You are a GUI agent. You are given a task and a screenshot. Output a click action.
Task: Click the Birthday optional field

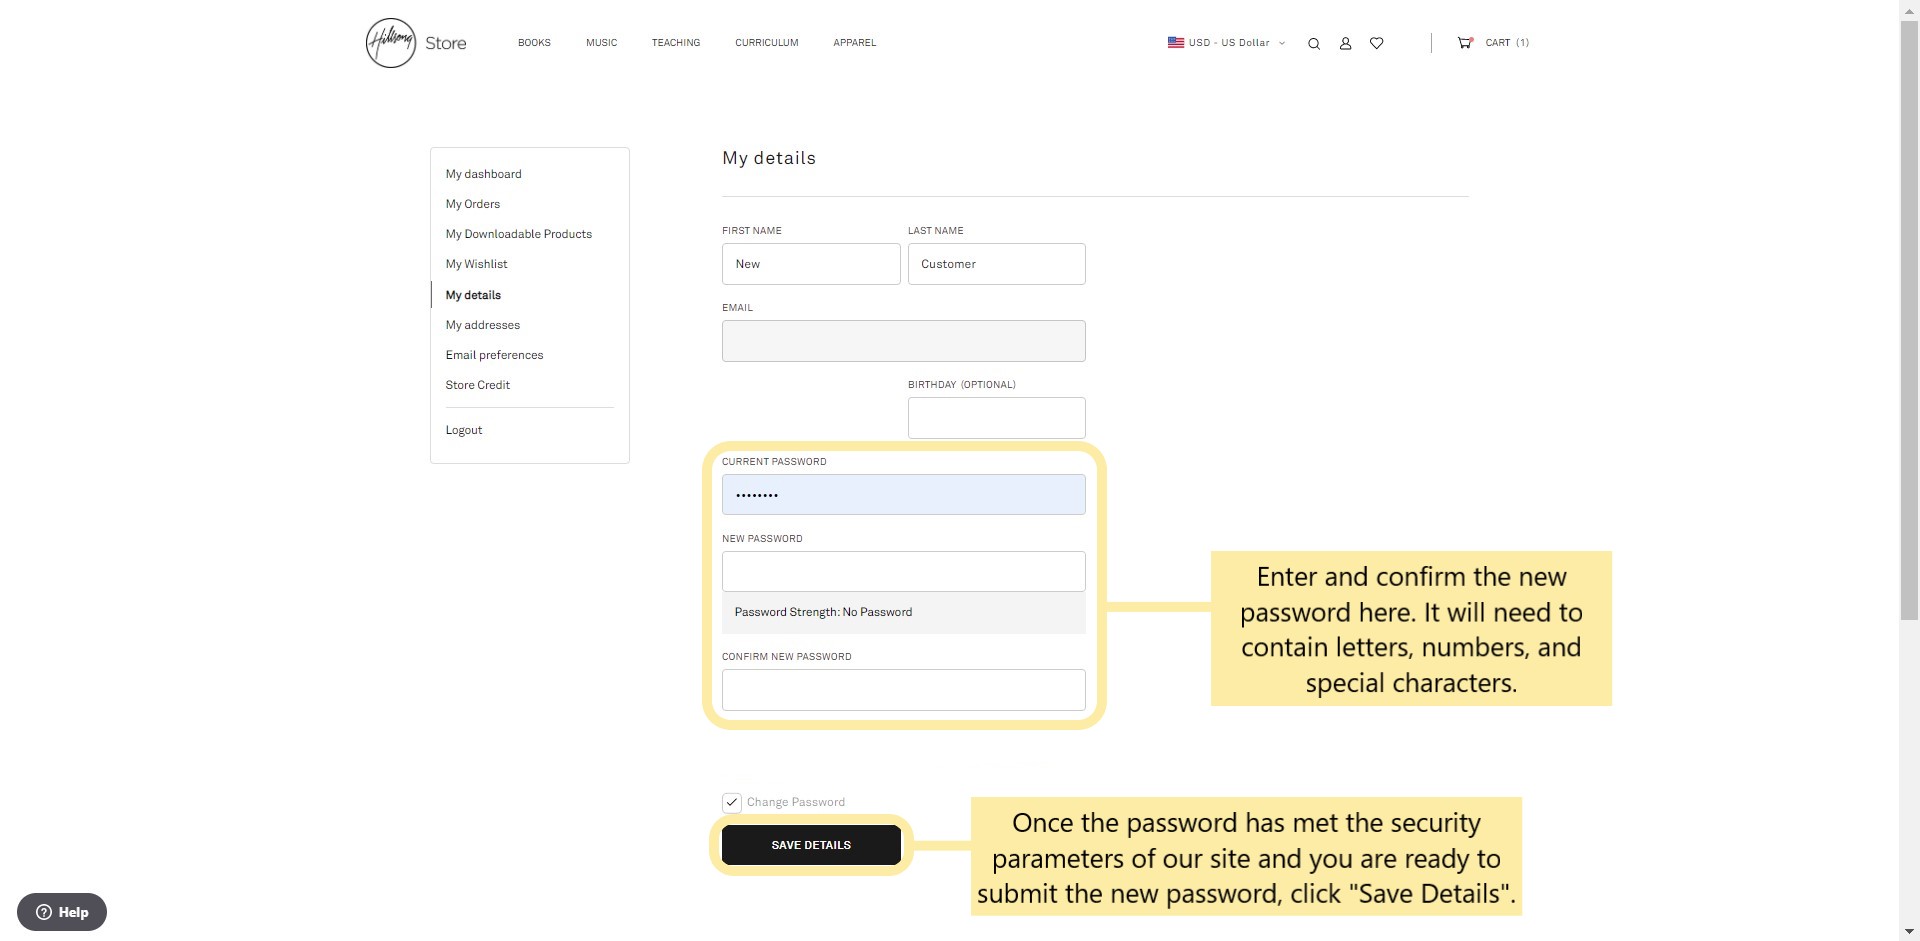point(996,418)
